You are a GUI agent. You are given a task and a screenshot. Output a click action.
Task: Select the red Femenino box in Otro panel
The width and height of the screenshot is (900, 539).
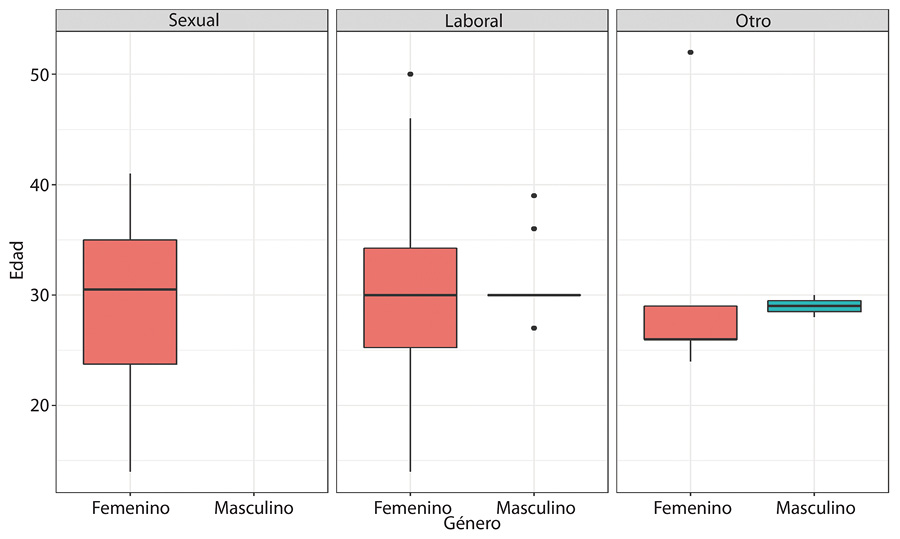tap(690, 322)
